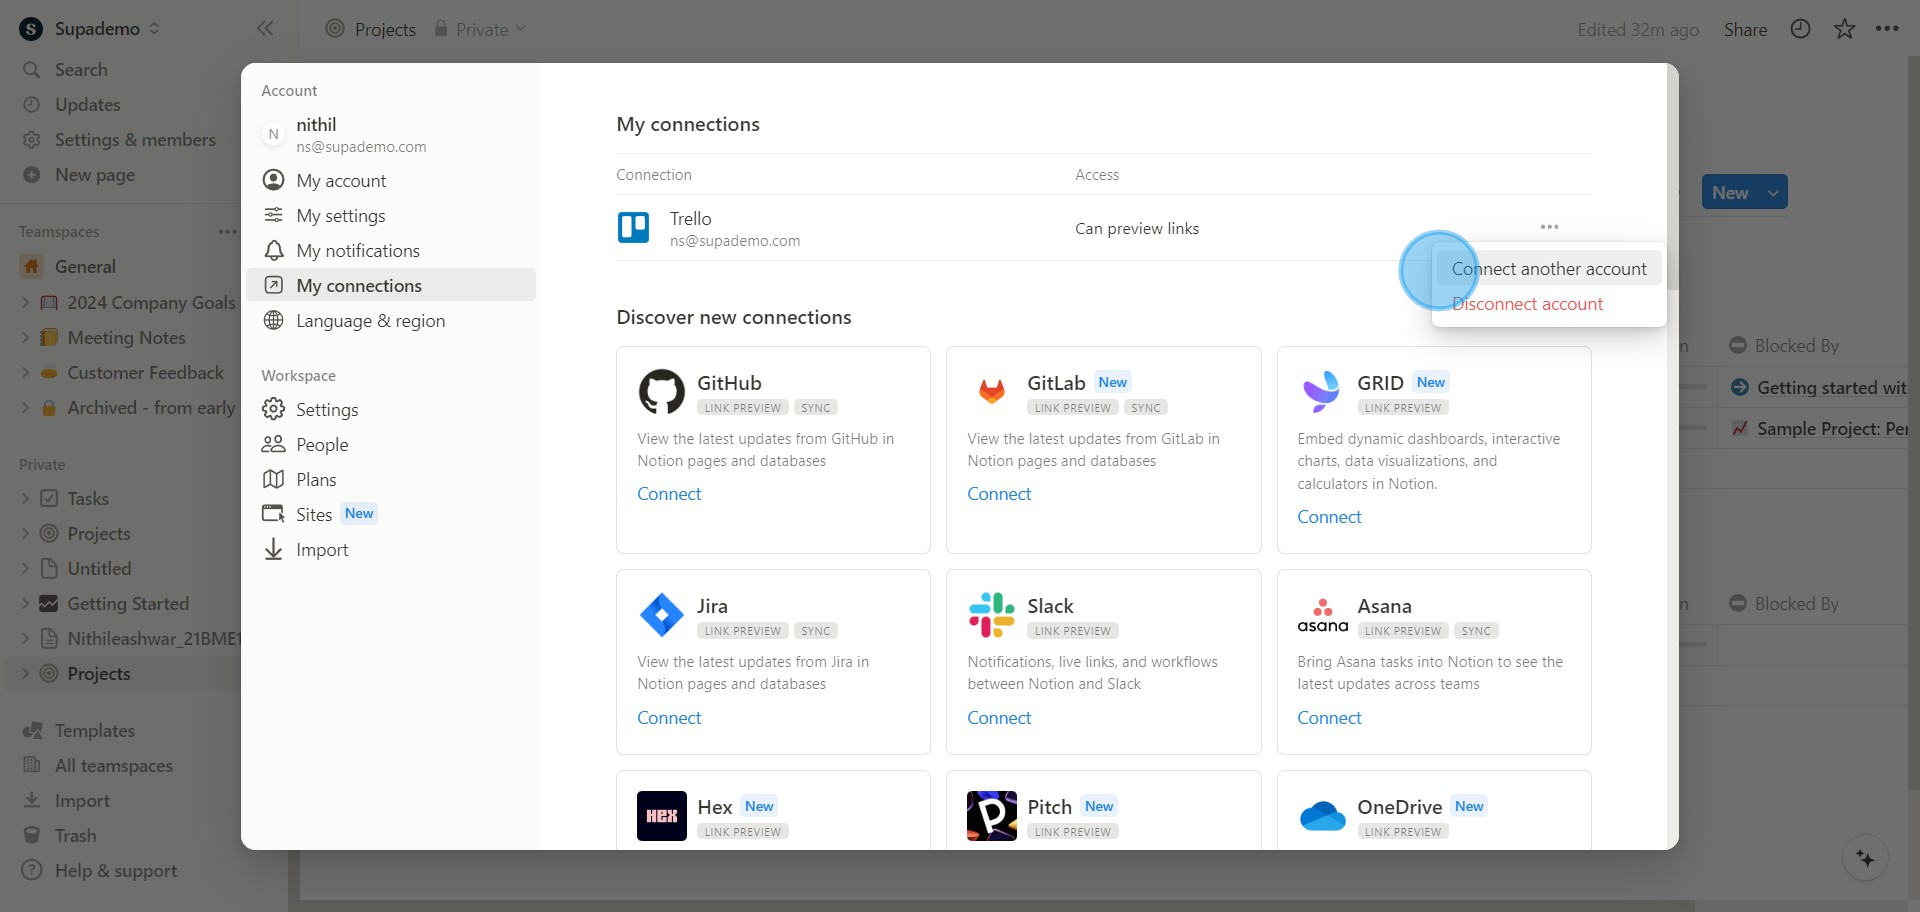1920x912 pixels.
Task: Open the Archived - from early page
Action: click(x=150, y=408)
